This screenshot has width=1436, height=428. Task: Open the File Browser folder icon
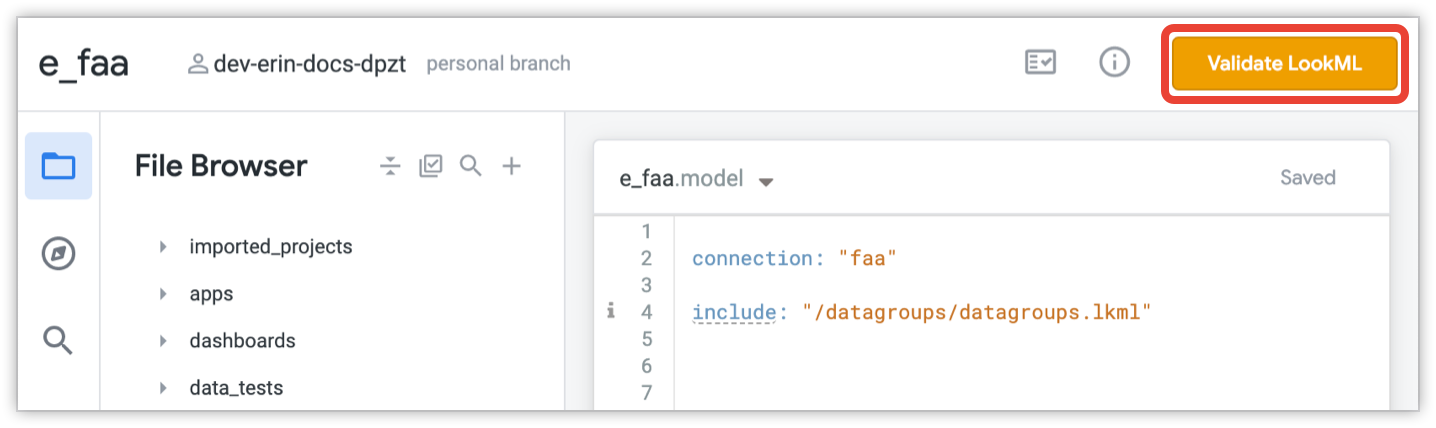58,166
